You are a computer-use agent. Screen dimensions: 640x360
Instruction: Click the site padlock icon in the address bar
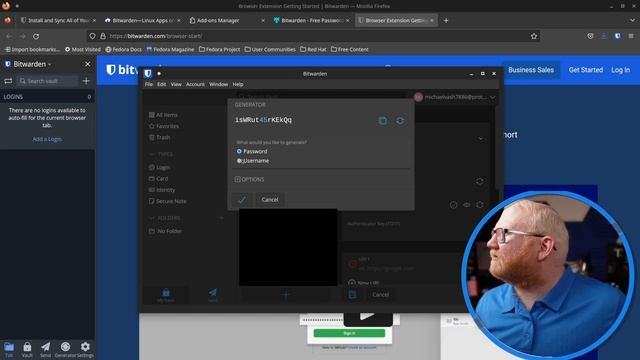coord(103,36)
